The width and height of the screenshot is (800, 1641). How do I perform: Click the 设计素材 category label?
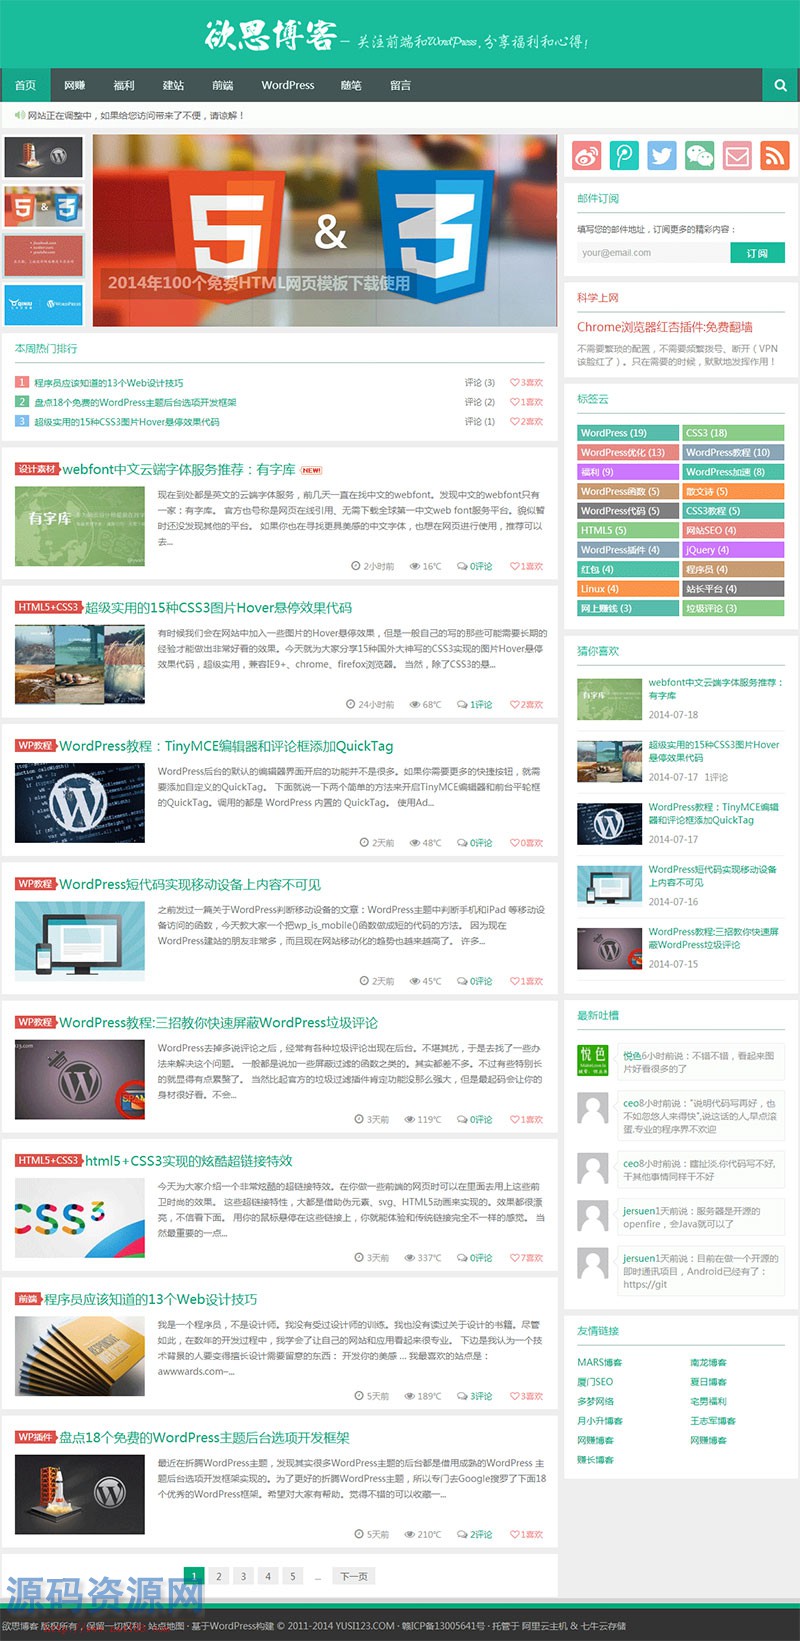[37, 469]
